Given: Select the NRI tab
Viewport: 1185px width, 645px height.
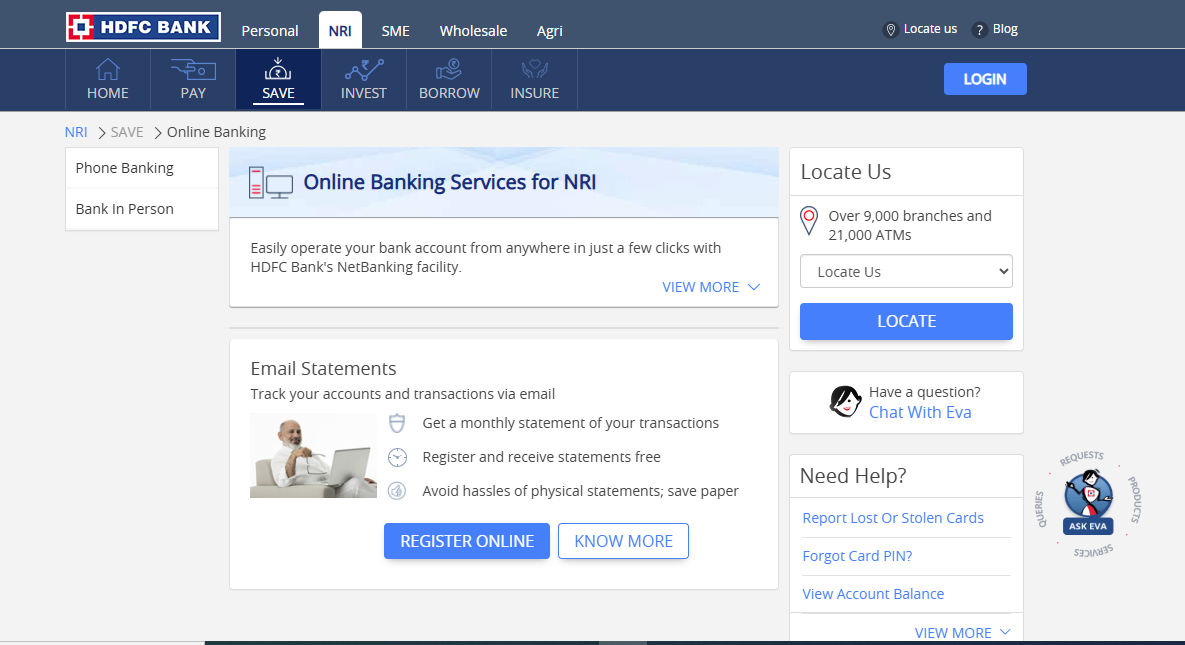Looking at the screenshot, I should tap(340, 31).
